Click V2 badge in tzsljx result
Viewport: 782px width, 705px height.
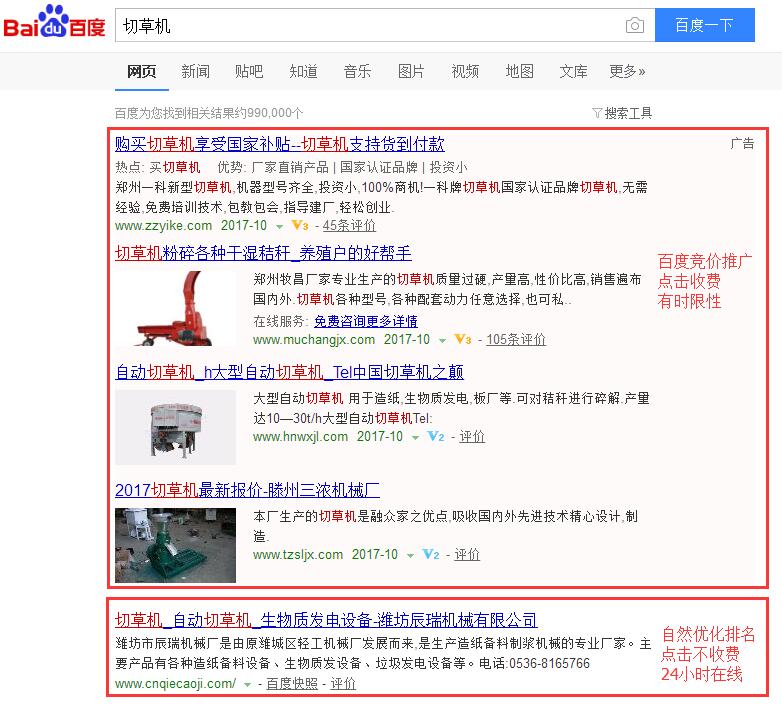click(431, 554)
